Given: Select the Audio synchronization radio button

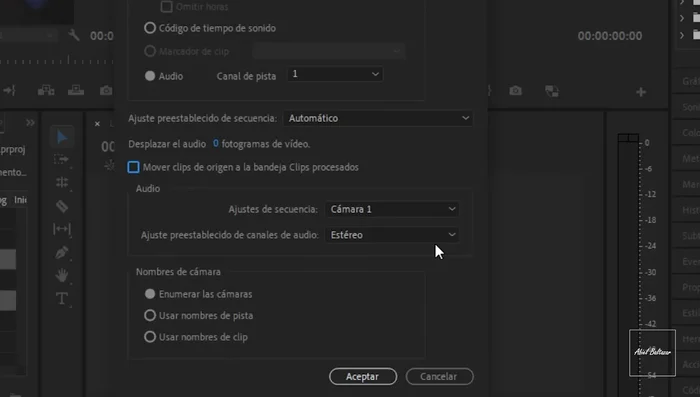Looking at the screenshot, I should click(150, 76).
